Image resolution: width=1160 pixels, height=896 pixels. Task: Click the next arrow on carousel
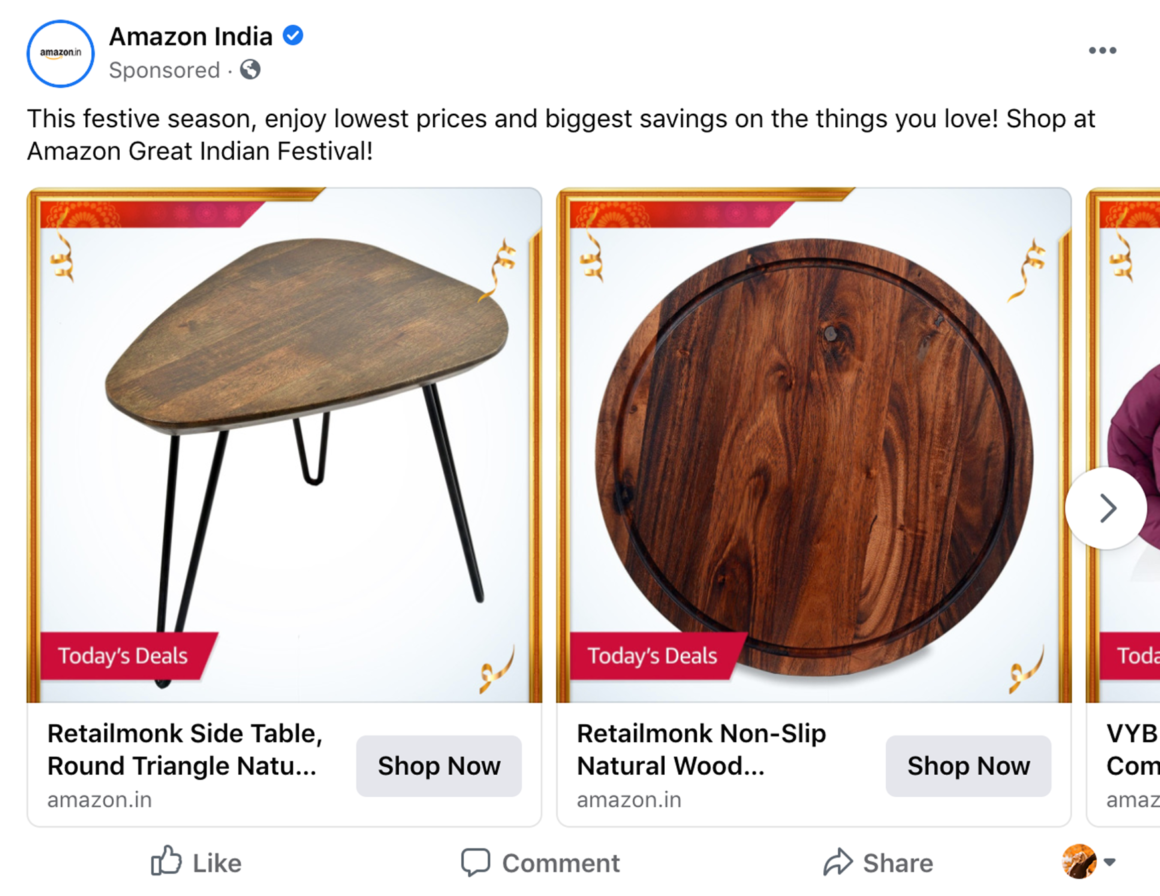tap(1106, 508)
